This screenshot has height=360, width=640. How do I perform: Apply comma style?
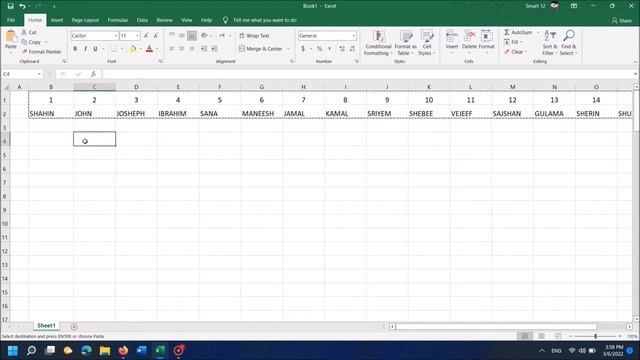click(x=330, y=49)
